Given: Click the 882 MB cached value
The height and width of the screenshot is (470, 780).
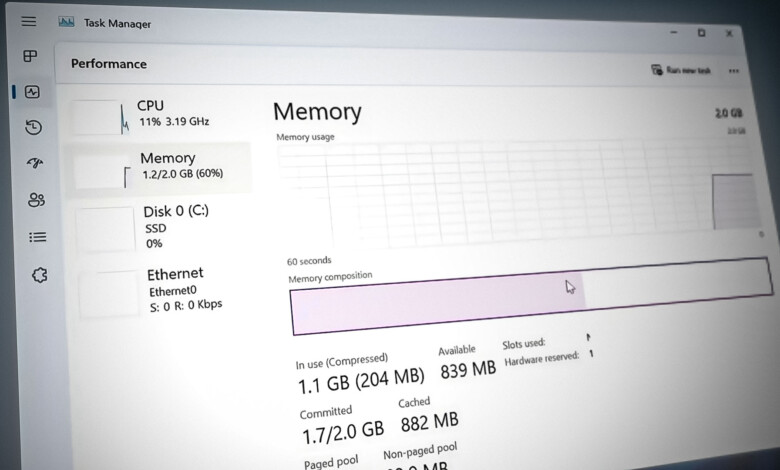Looking at the screenshot, I should coord(429,422).
